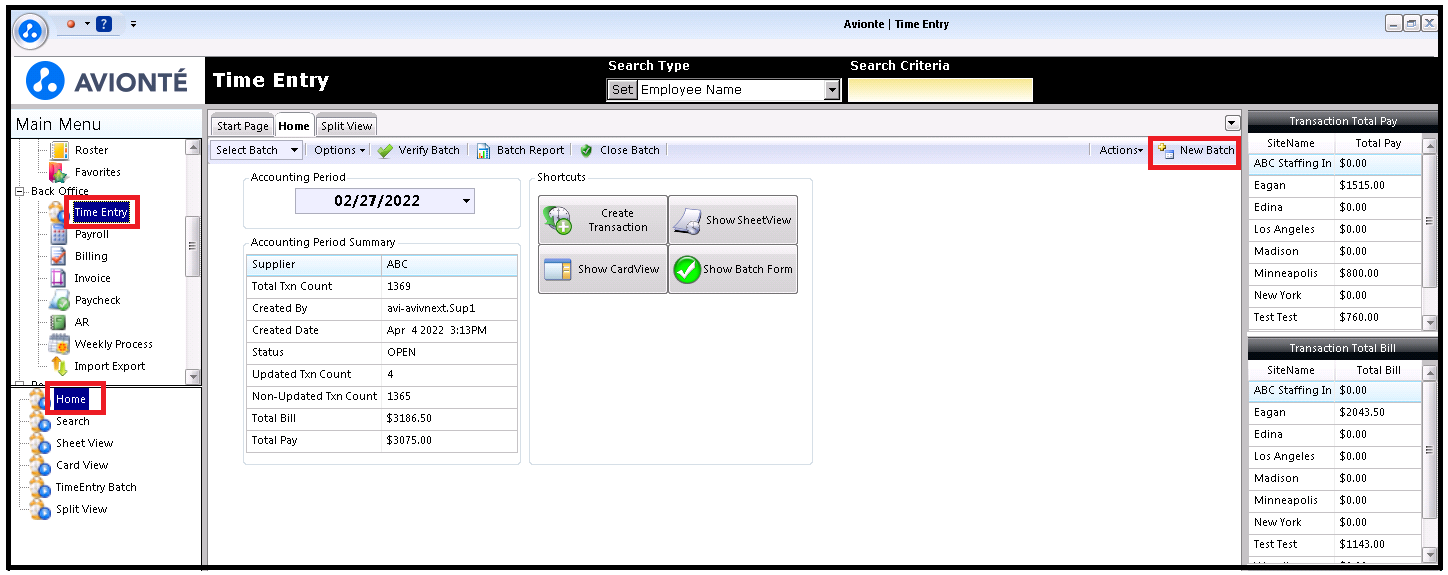Click the Show Batch Form button
Image resolution: width=1448 pixels, height=575 pixels.
point(733,269)
